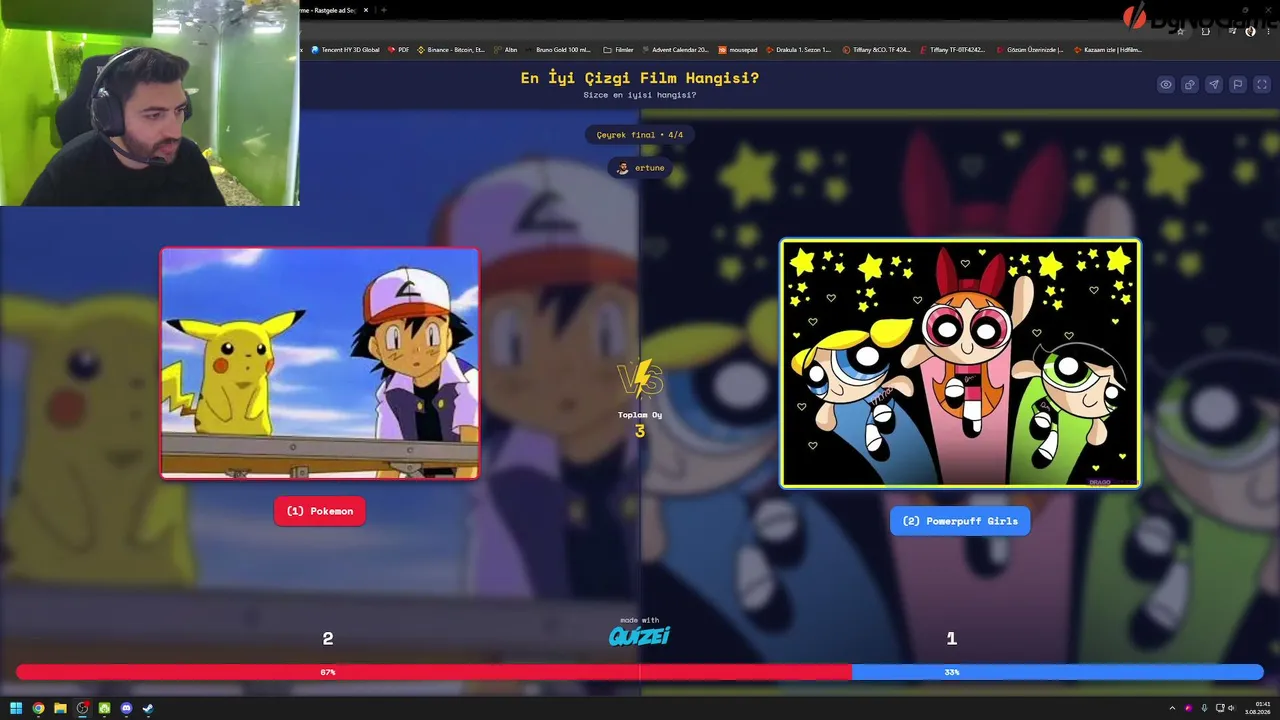Click the red 67% vote bar

[434, 672]
